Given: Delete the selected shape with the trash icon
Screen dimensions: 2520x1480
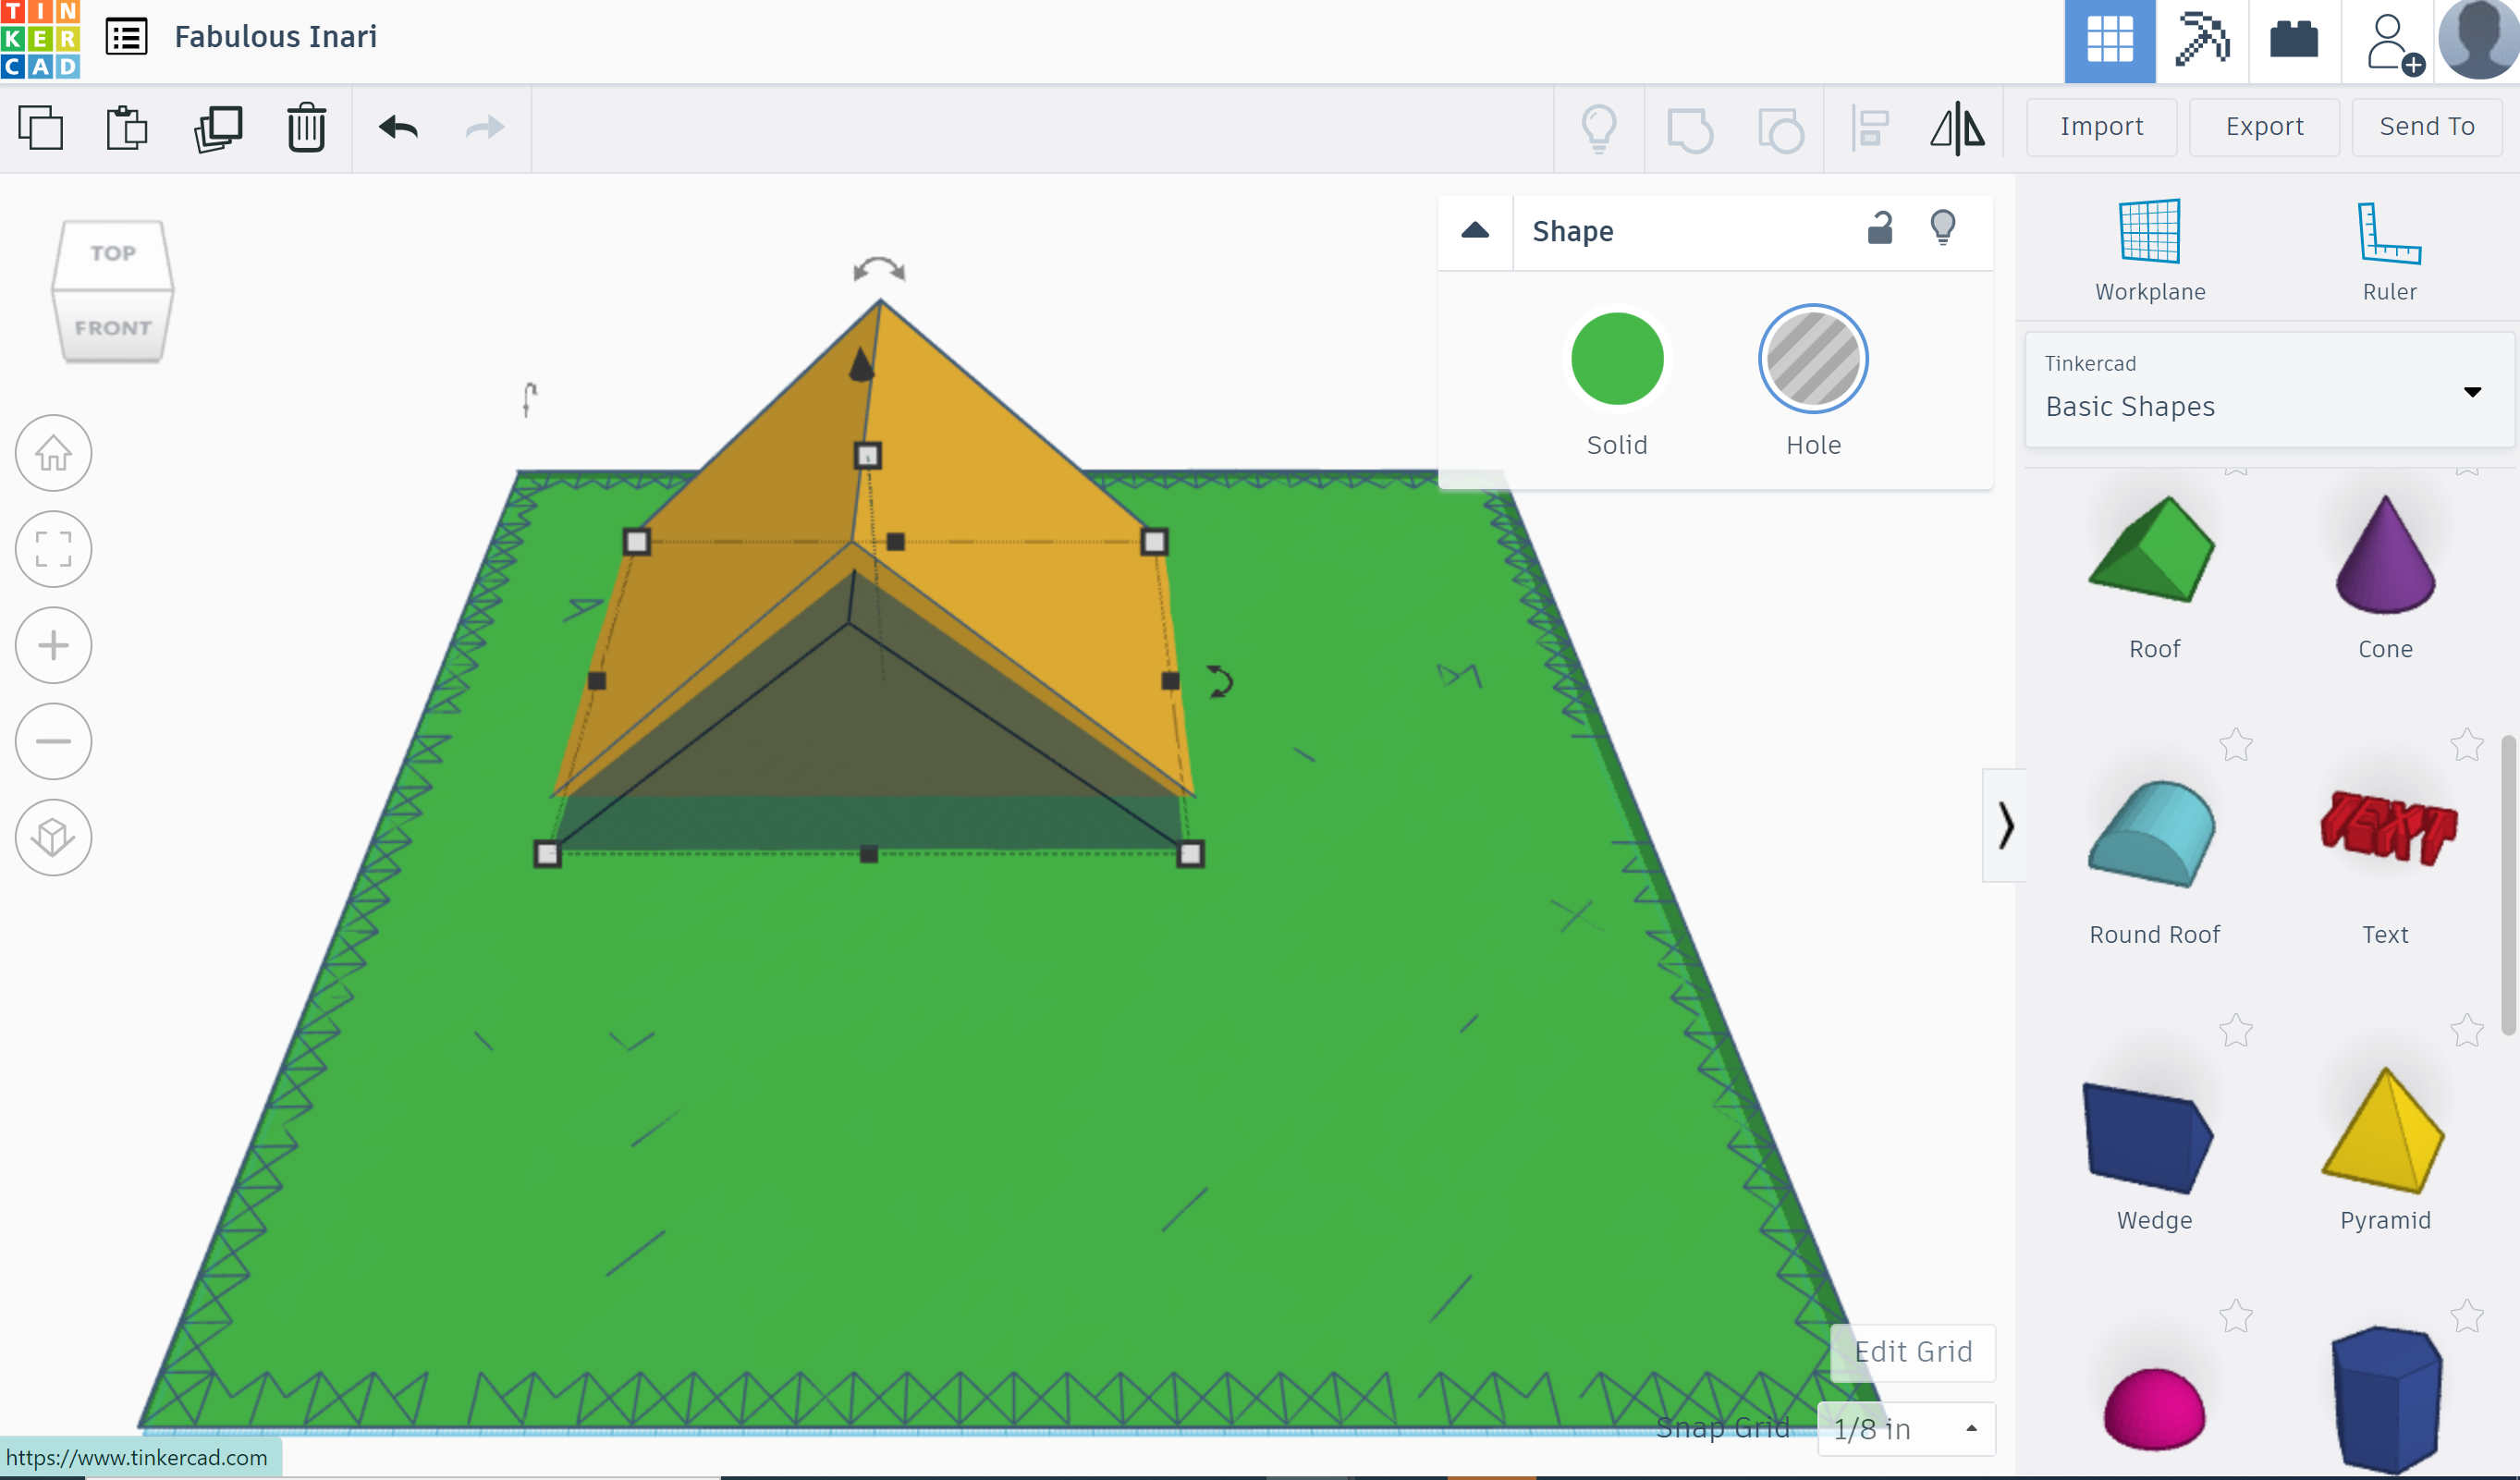Looking at the screenshot, I should (306, 128).
